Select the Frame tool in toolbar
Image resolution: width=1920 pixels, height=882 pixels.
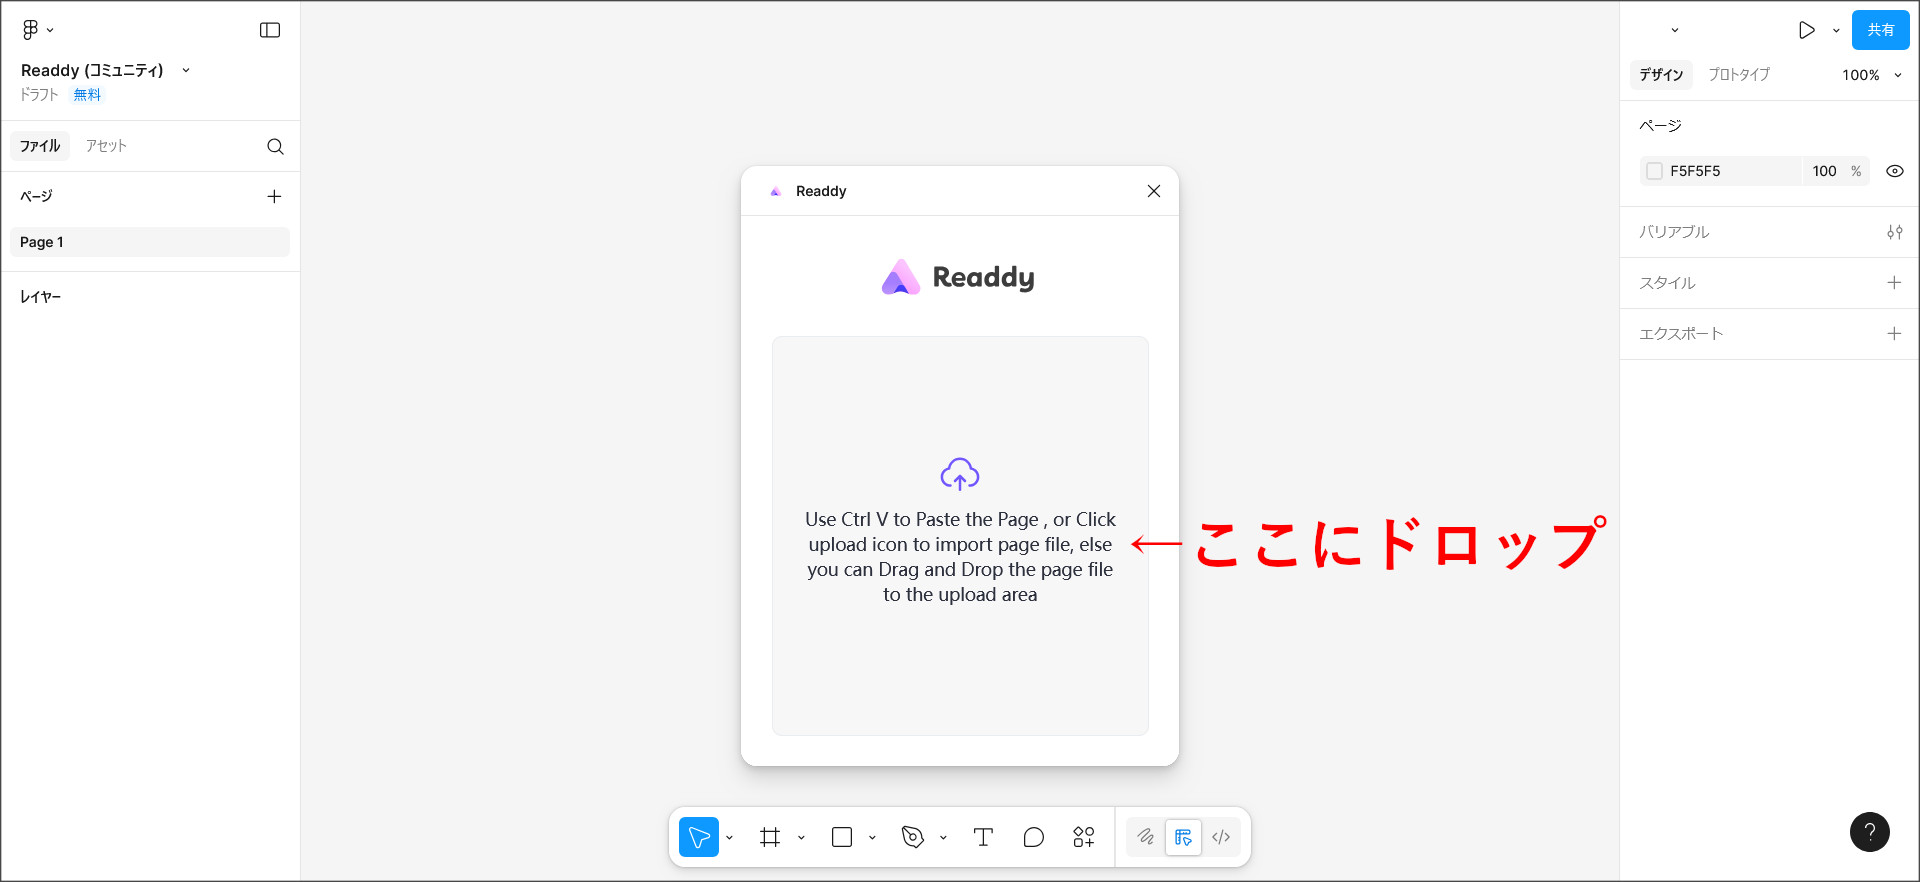[x=769, y=837]
